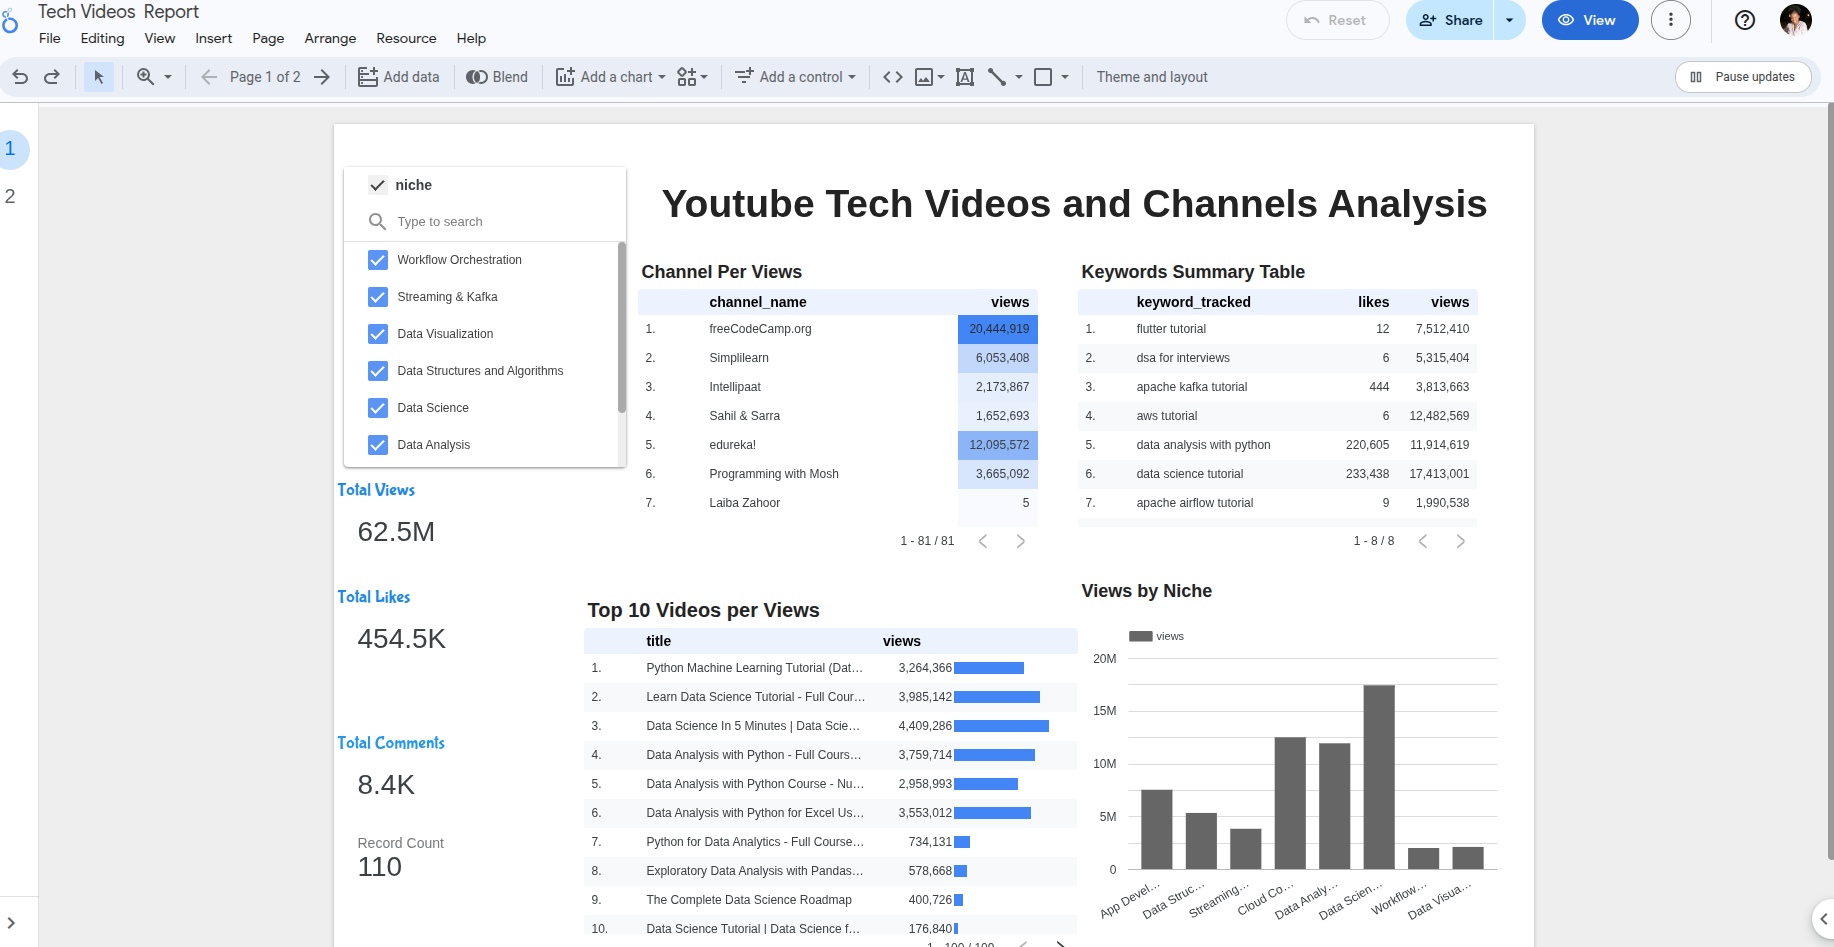Click the zoom magnifier icon
Image resolution: width=1834 pixels, height=947 pixels.
coord(145,77)
